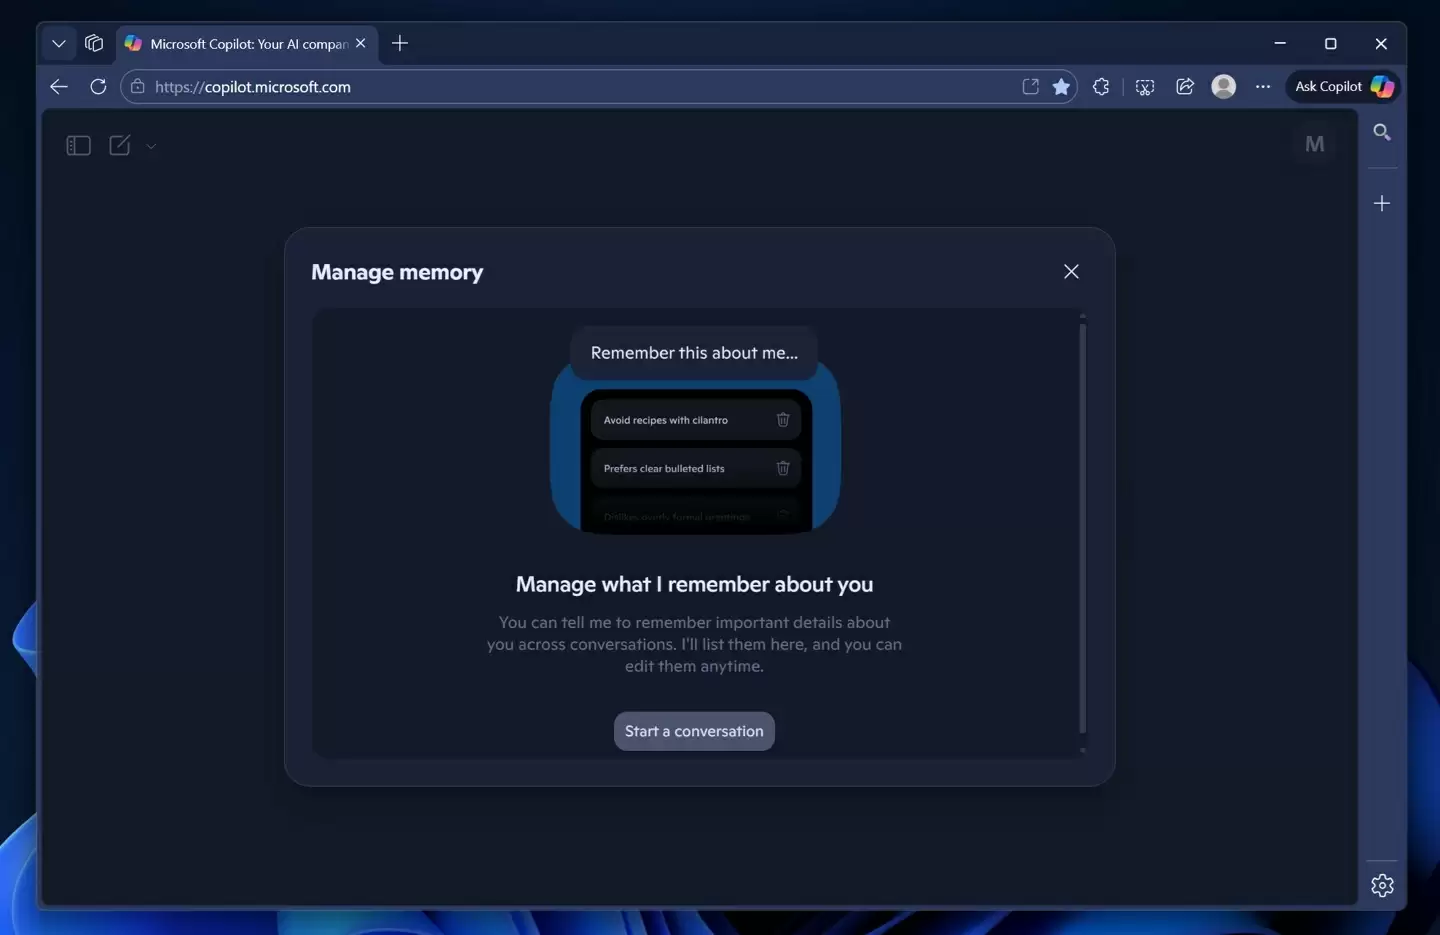Expand the tab search dropdown arrow
The image size is (1440, 935).
coord(59,44)
